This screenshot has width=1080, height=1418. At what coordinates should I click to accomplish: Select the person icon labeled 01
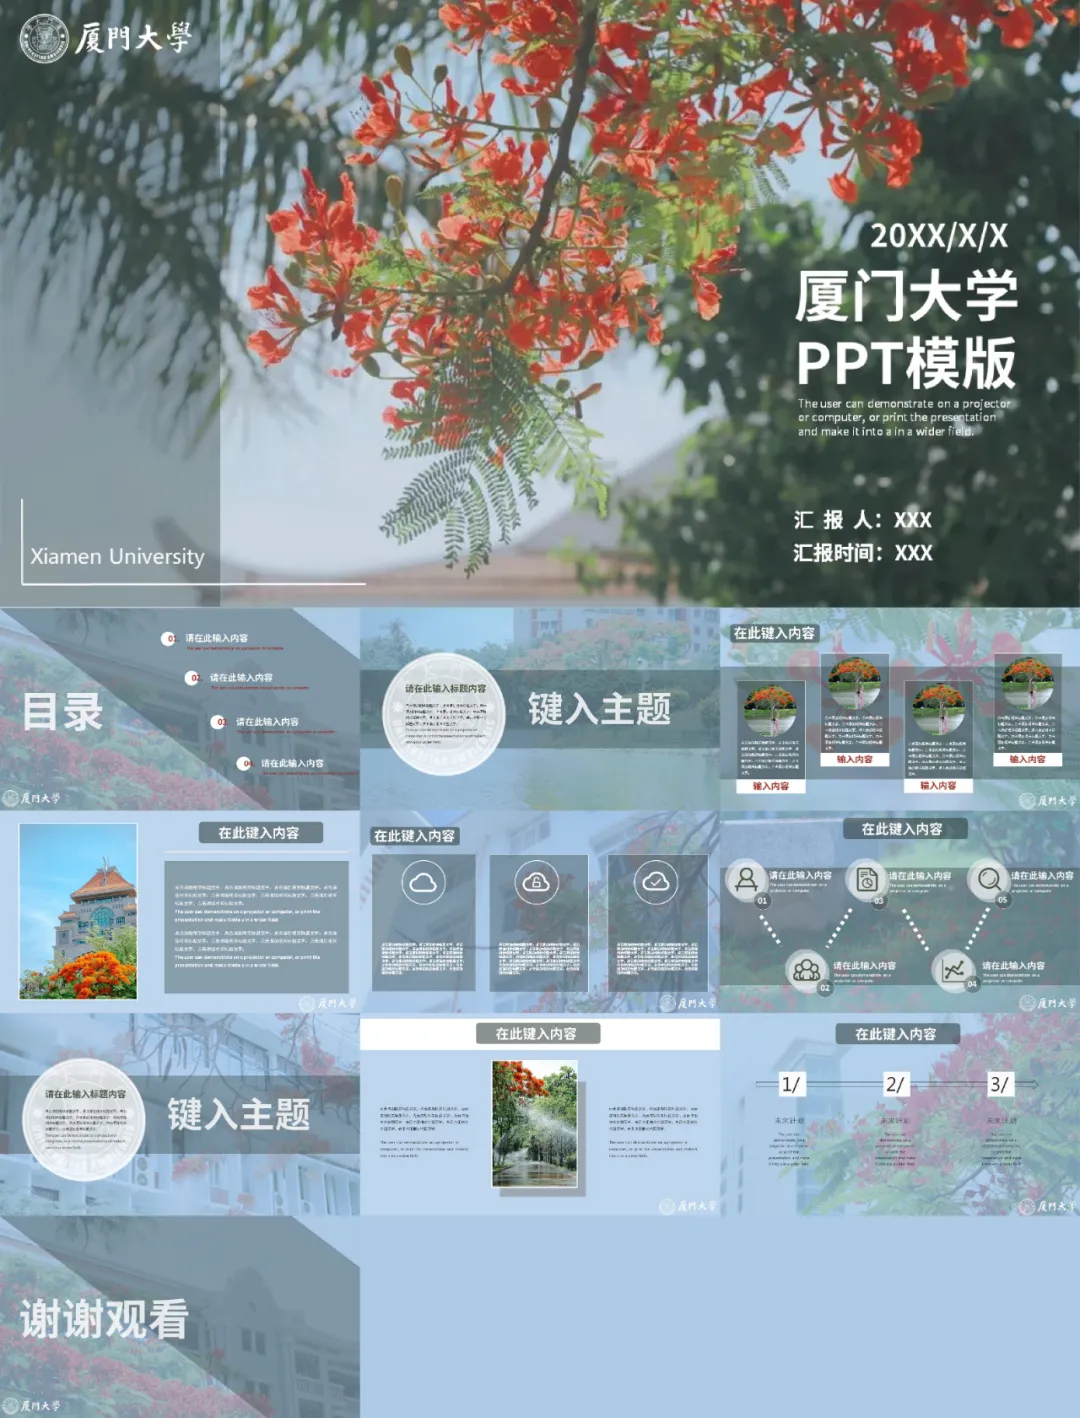(x=746, y=879)
